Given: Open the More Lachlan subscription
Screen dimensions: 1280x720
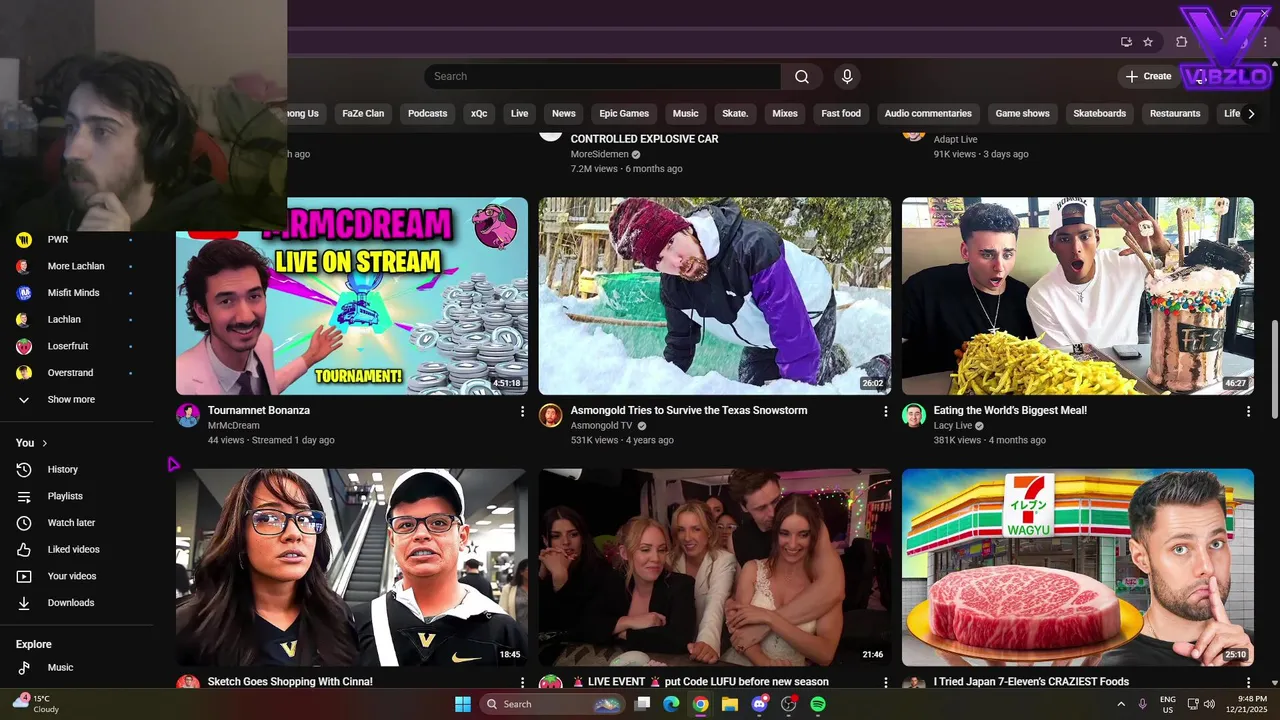Looking at the screenshot, I should (76, 266).
